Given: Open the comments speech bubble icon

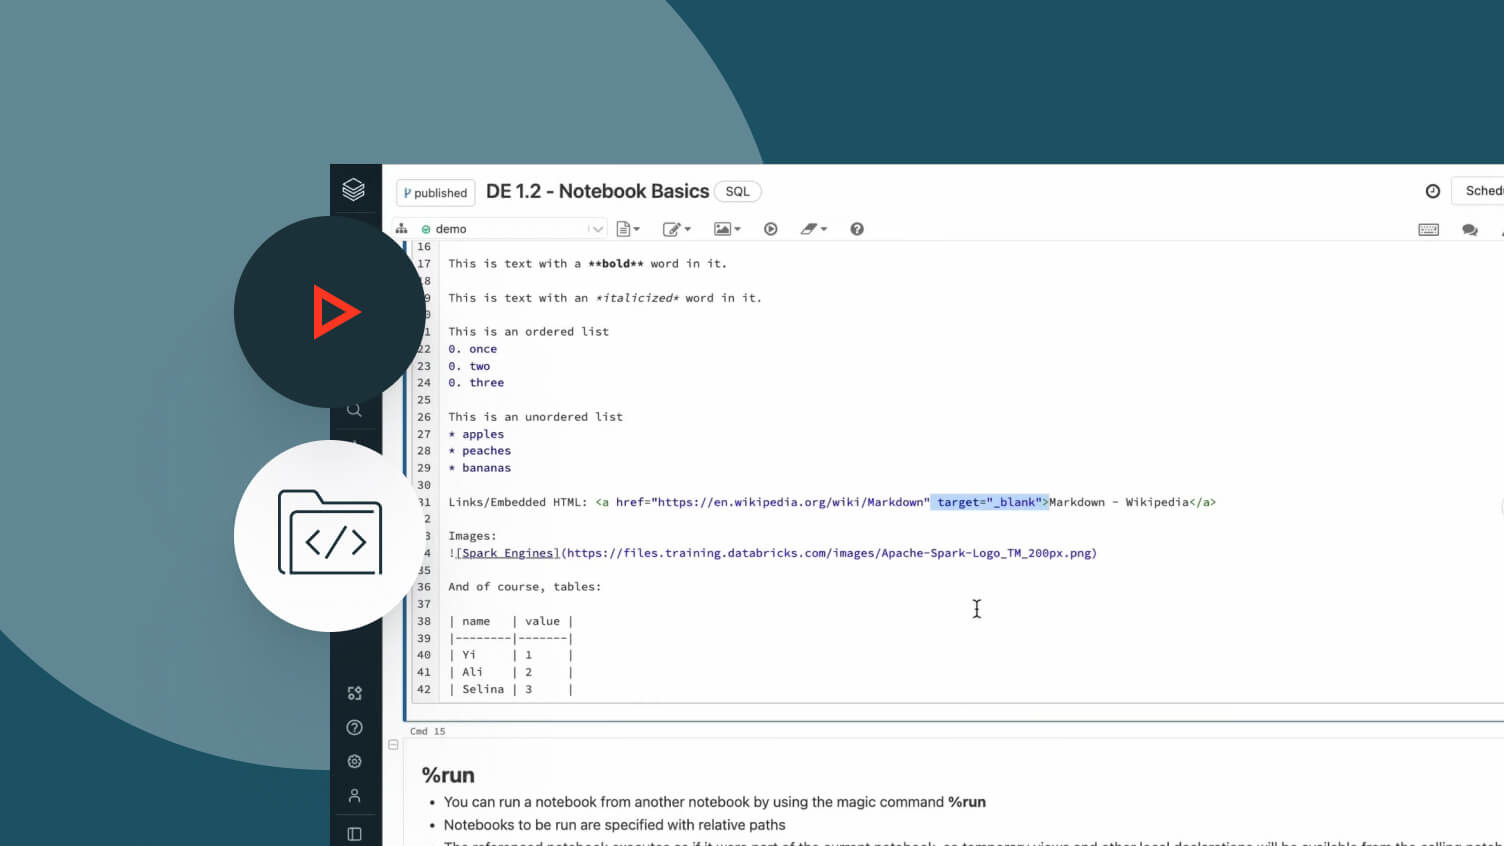Looking at the screenshot, I should 1469,229.
